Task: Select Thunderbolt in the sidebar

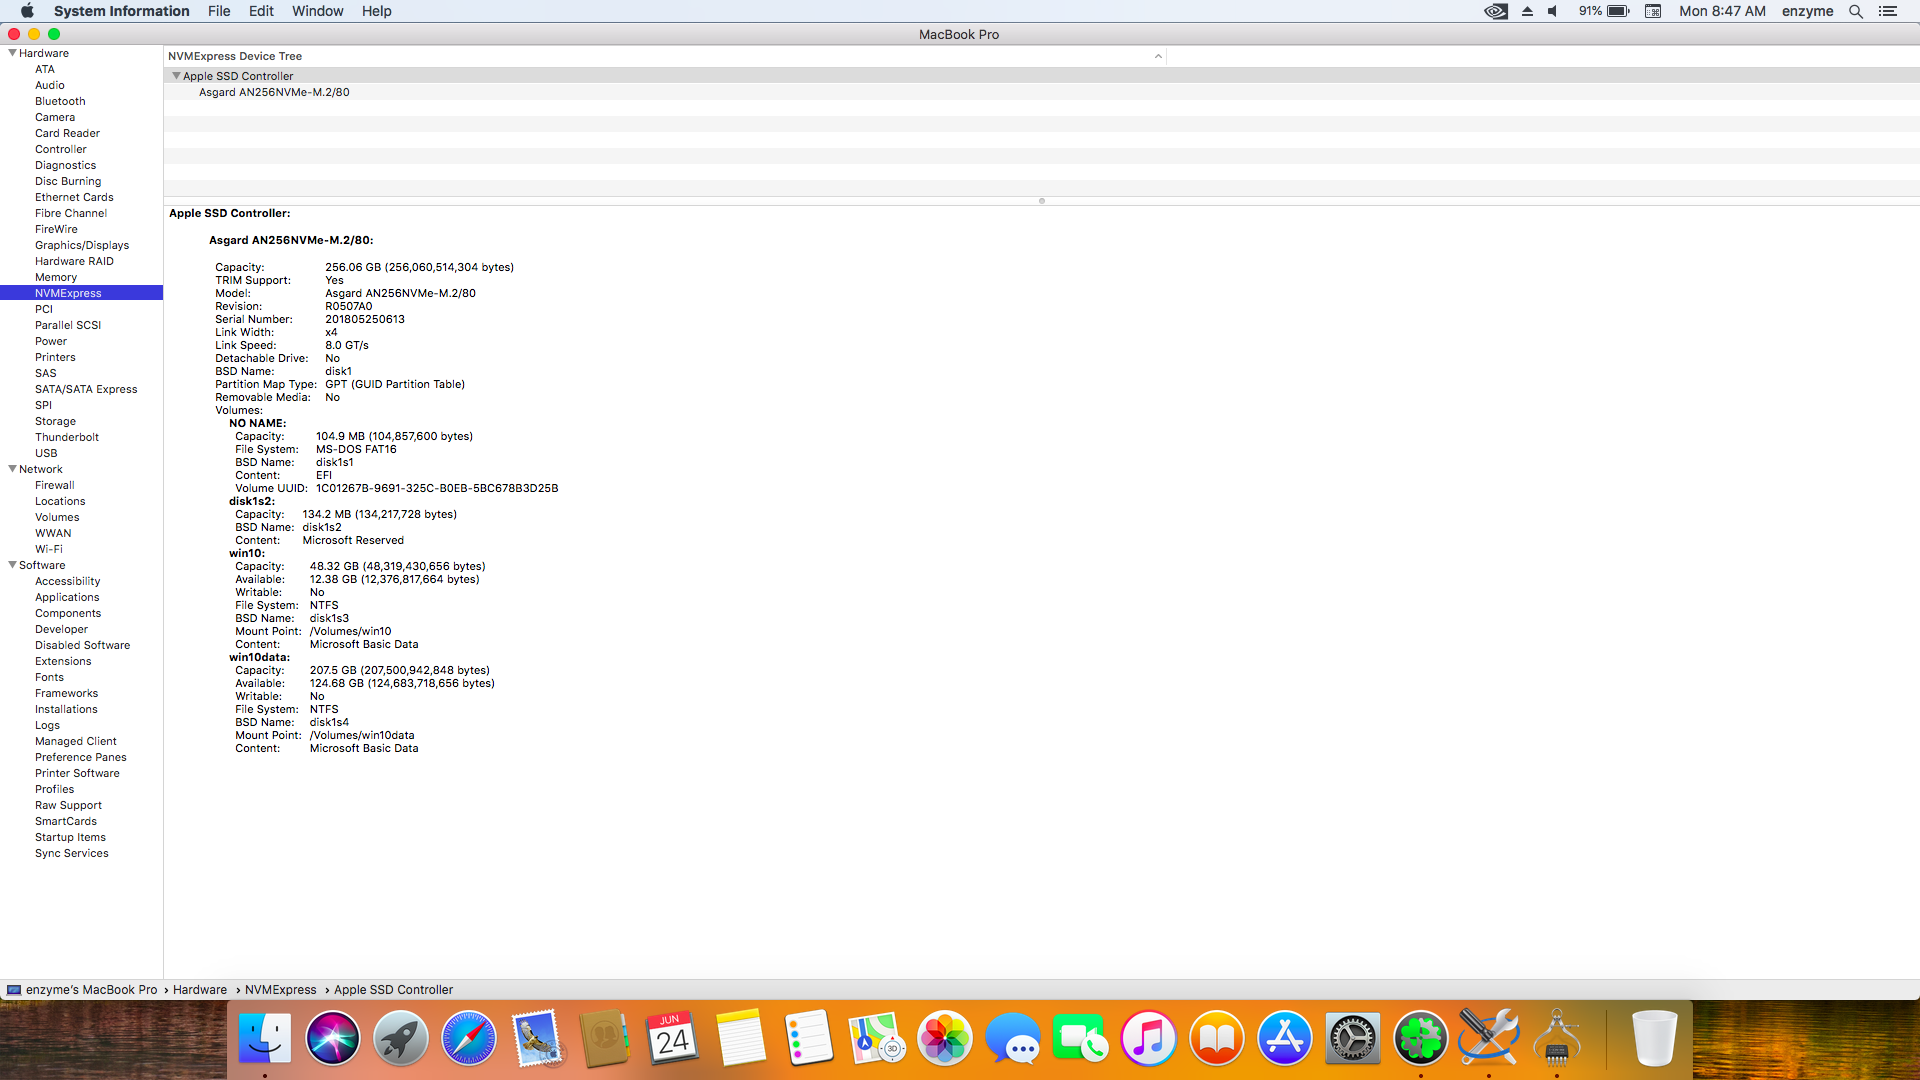Action: click(67, 437)
